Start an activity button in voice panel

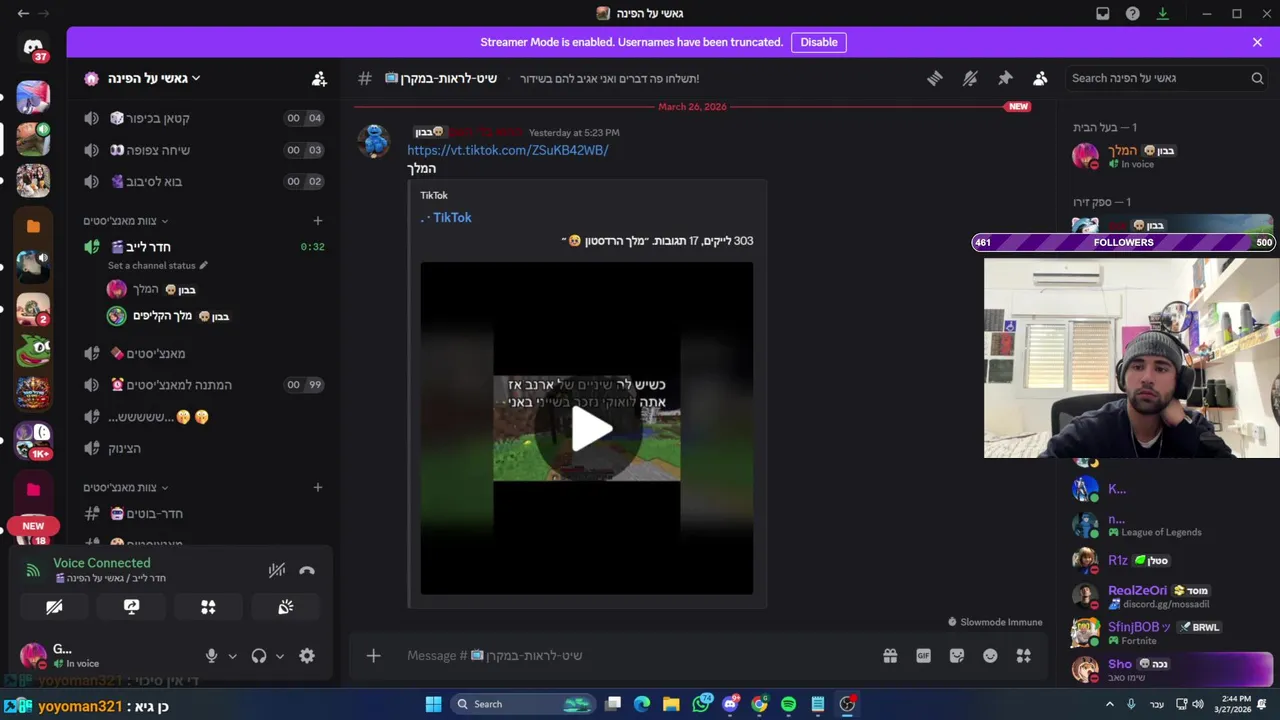click(x=208, y=607)
